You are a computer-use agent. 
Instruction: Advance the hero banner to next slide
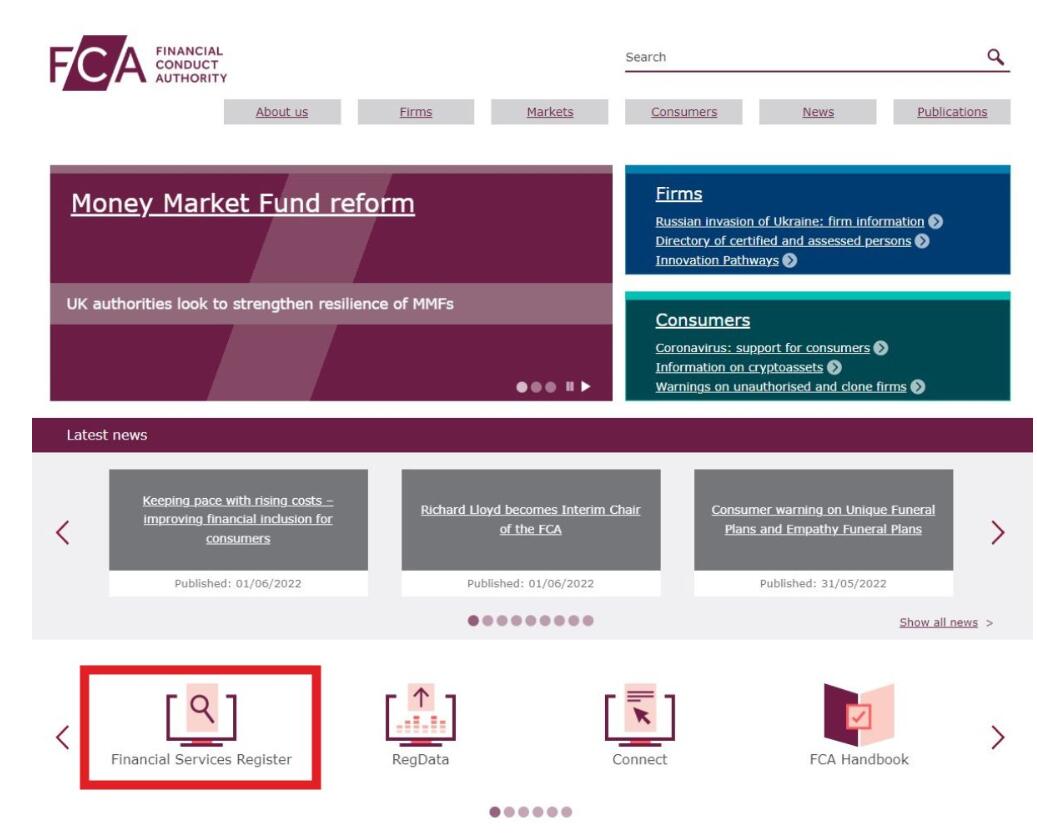coord(586,387)
